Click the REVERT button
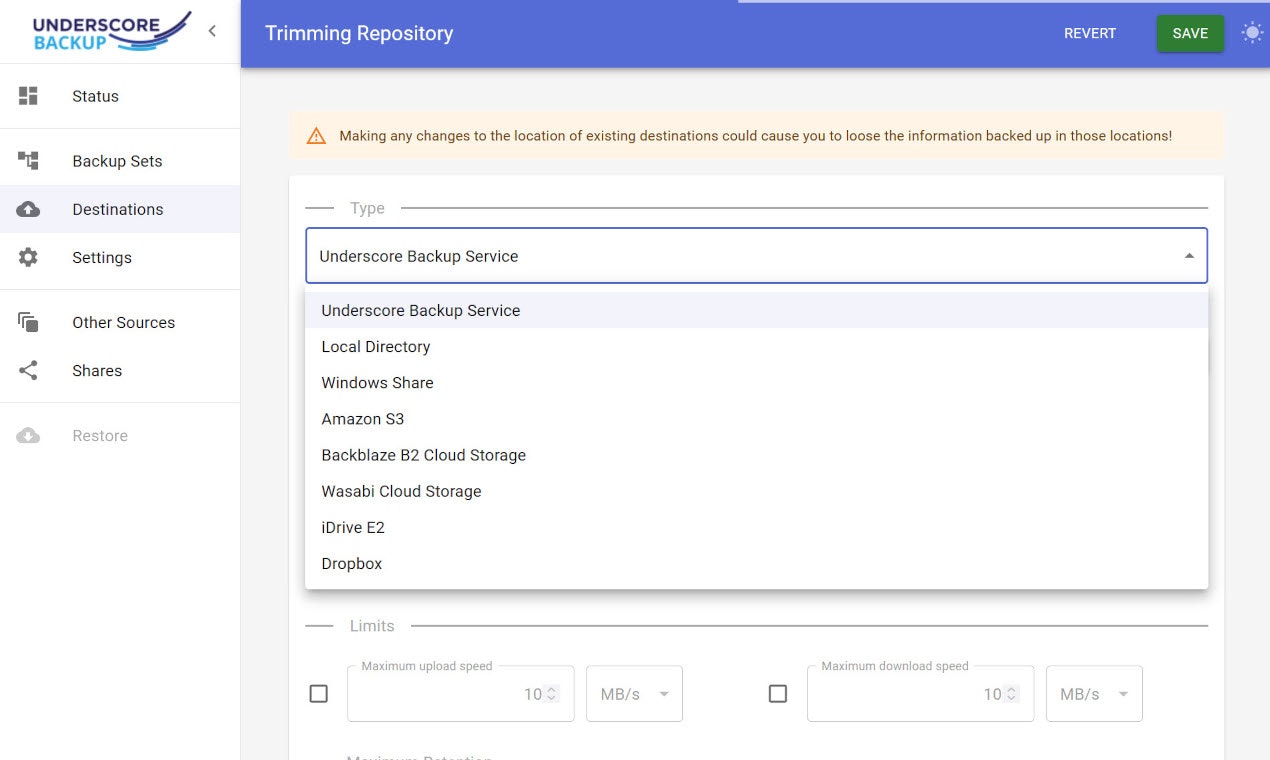The height and width of the screenshot is (760, 1270). 1090,33
